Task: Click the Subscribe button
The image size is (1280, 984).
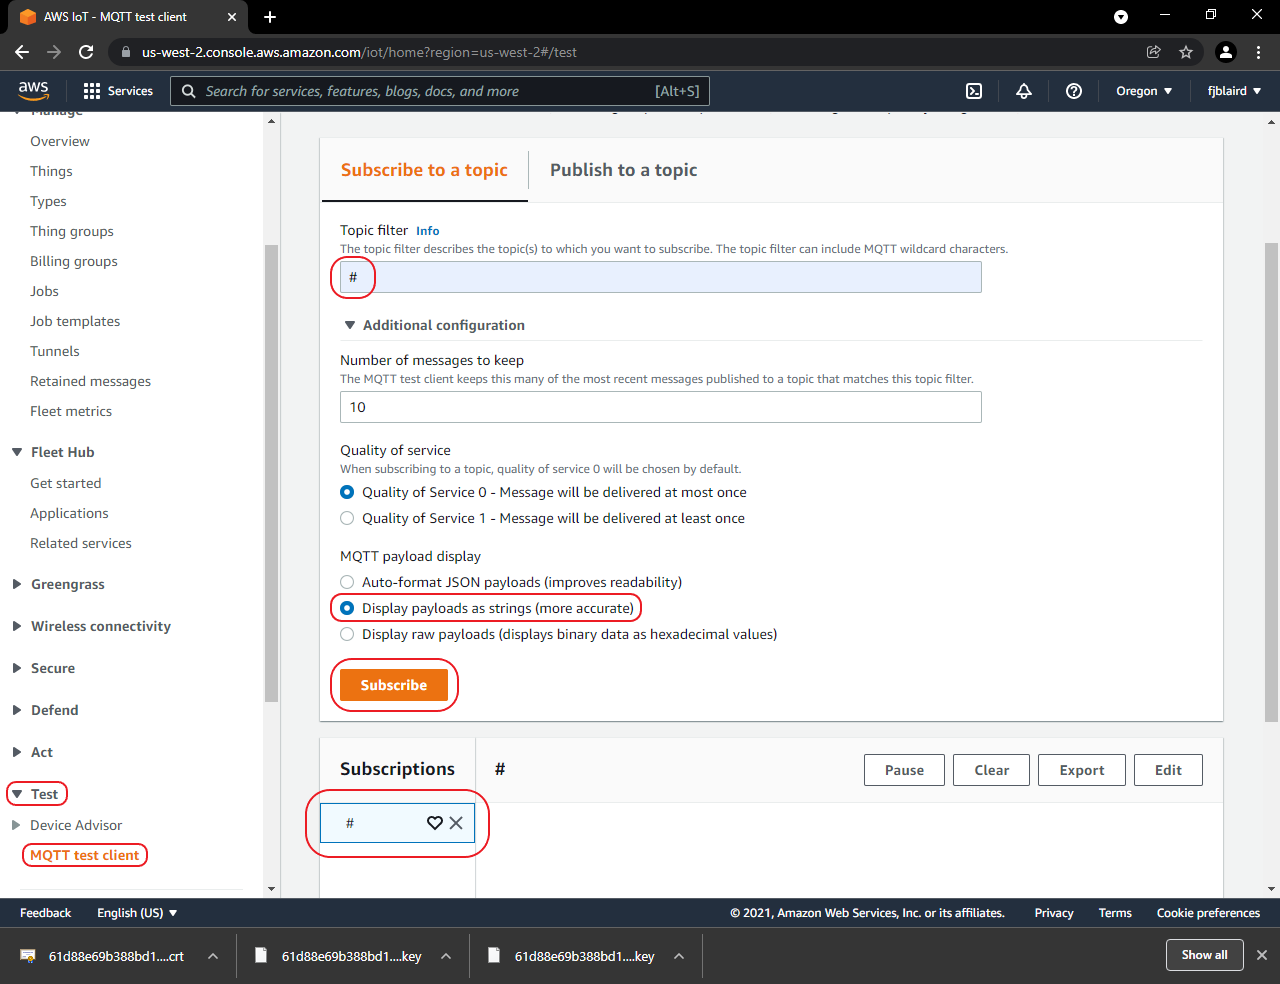Action: [393, 685]
